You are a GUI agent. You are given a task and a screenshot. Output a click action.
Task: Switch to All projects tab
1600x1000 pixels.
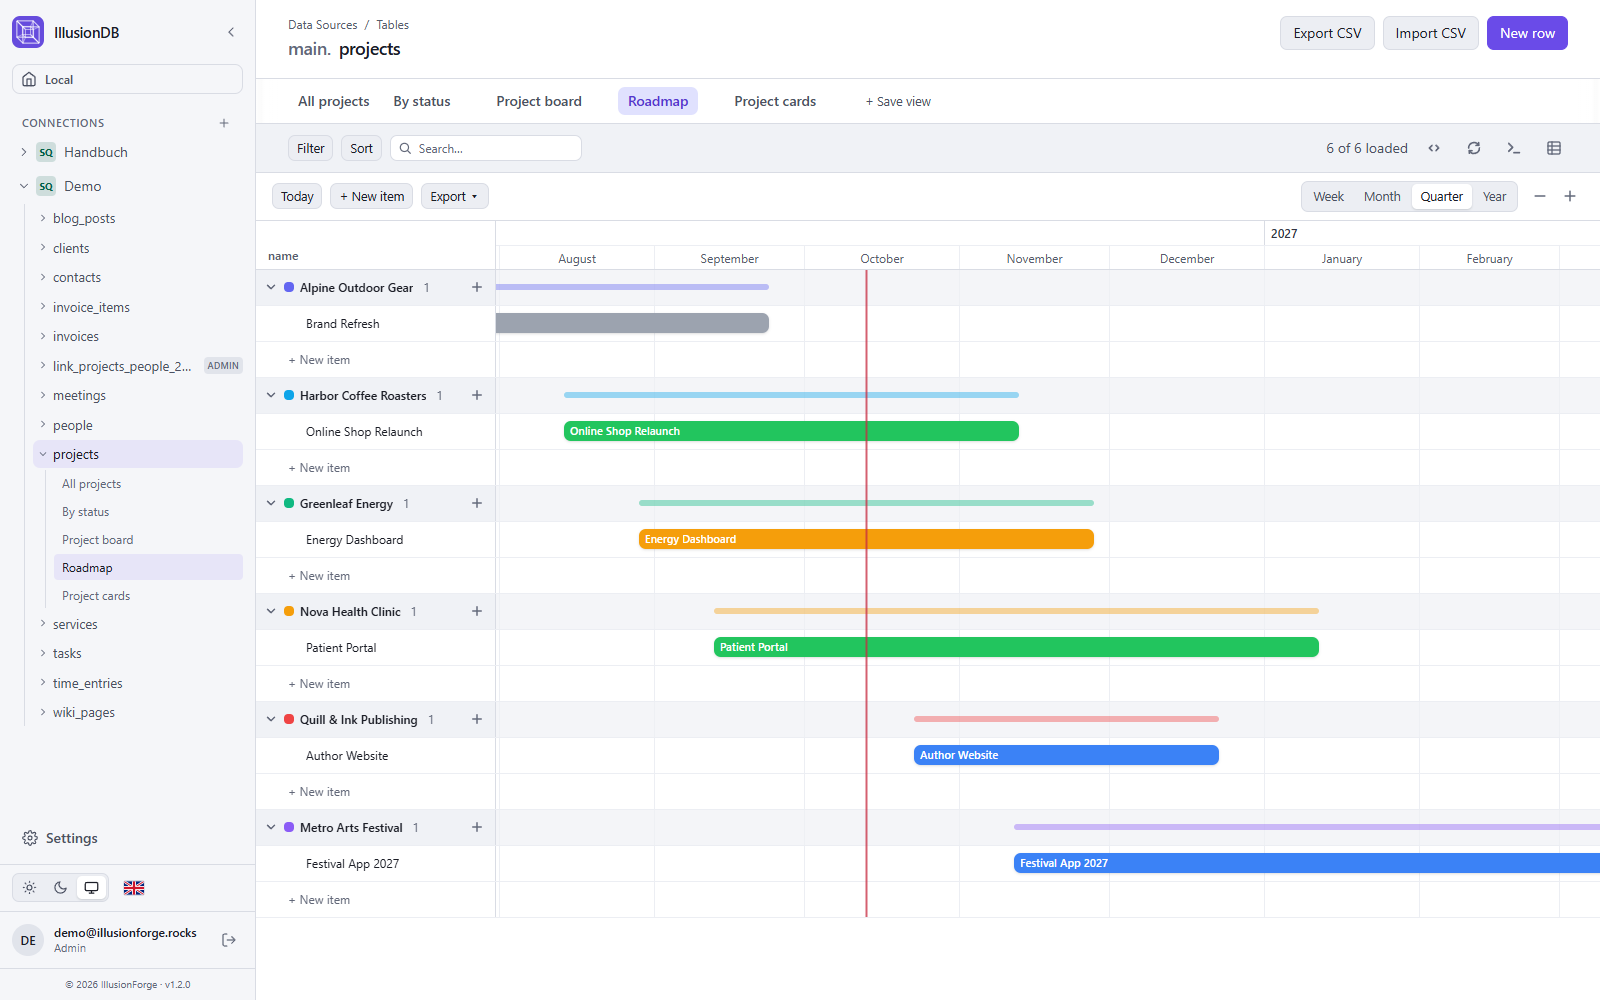[333, 101]
